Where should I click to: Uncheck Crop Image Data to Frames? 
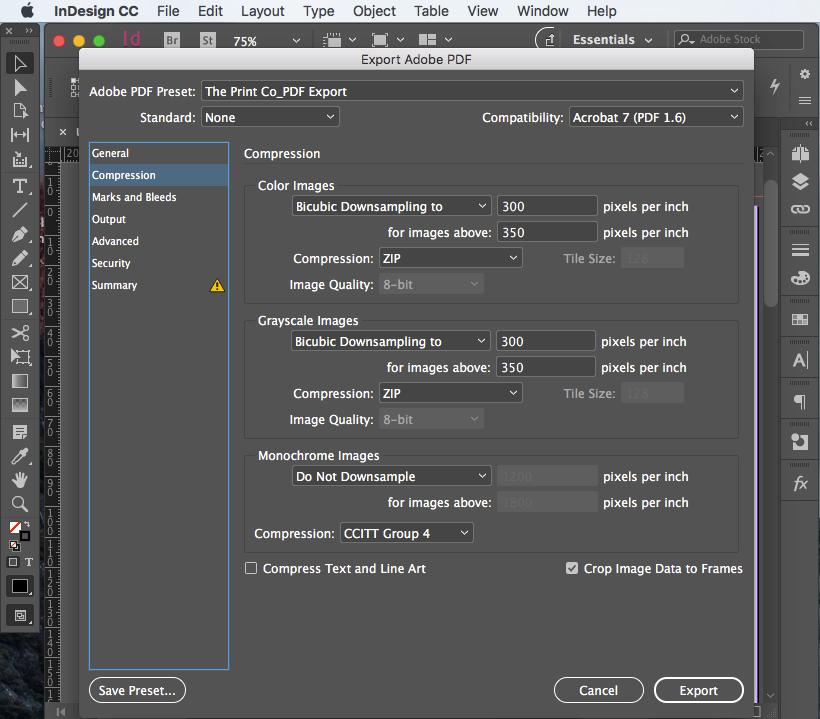coord(572,568)
